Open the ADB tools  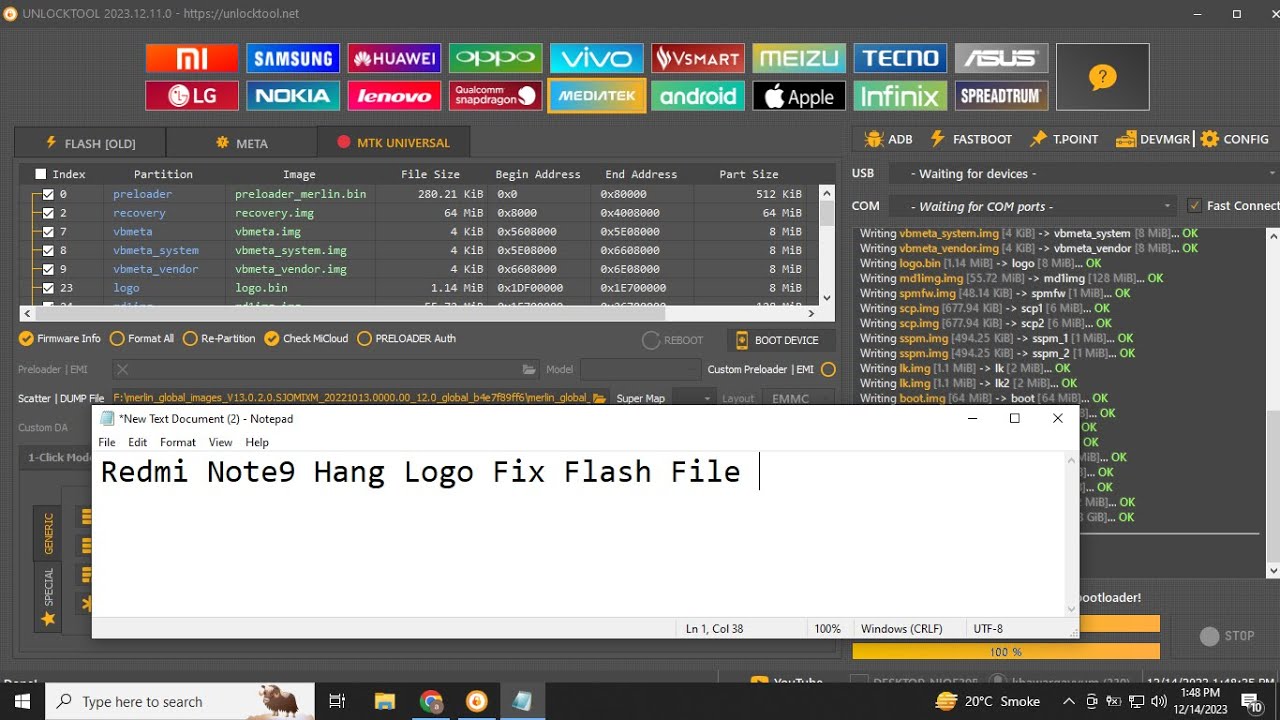pyautogui.click(x=888, y=139)
